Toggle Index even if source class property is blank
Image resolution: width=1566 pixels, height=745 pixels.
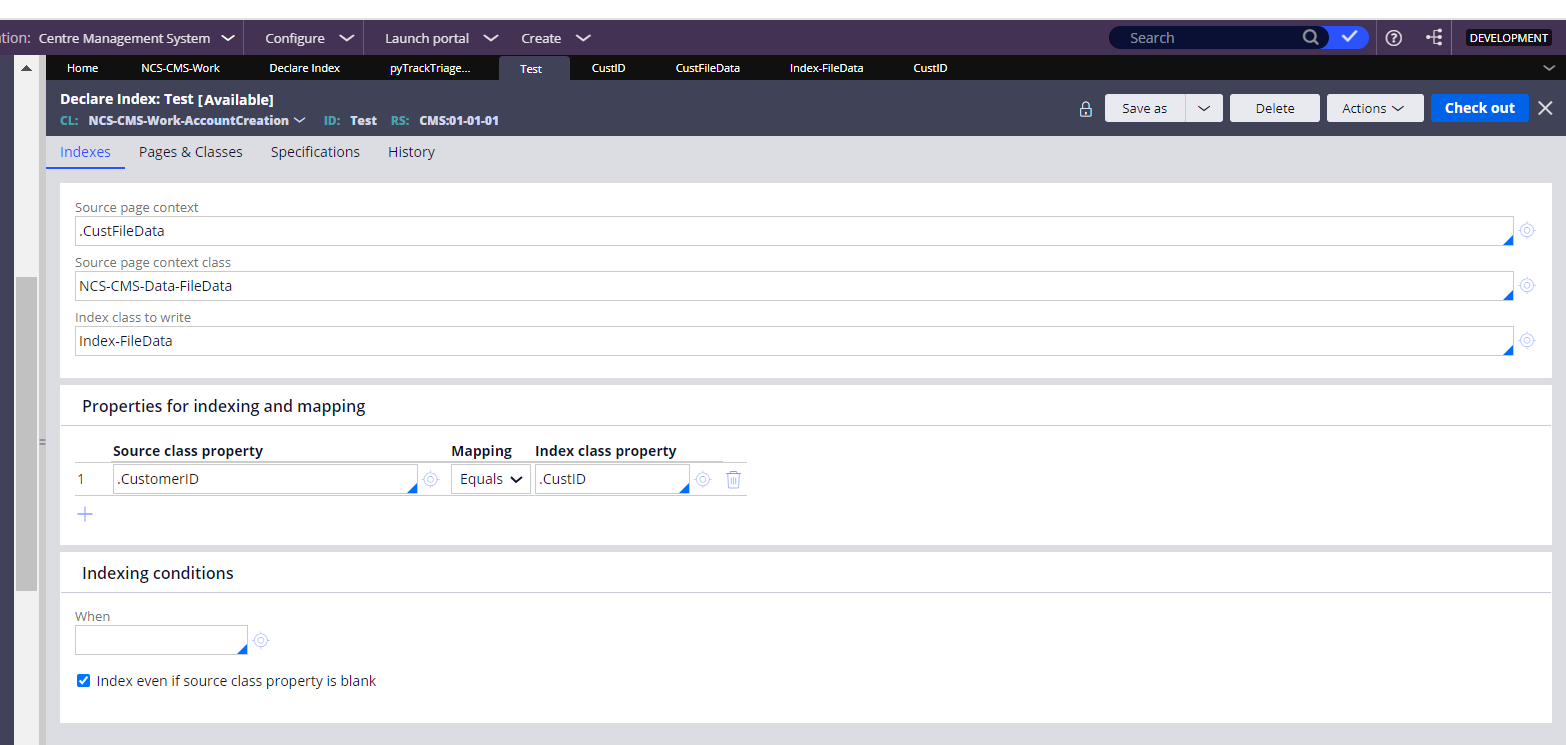(84, 681)
